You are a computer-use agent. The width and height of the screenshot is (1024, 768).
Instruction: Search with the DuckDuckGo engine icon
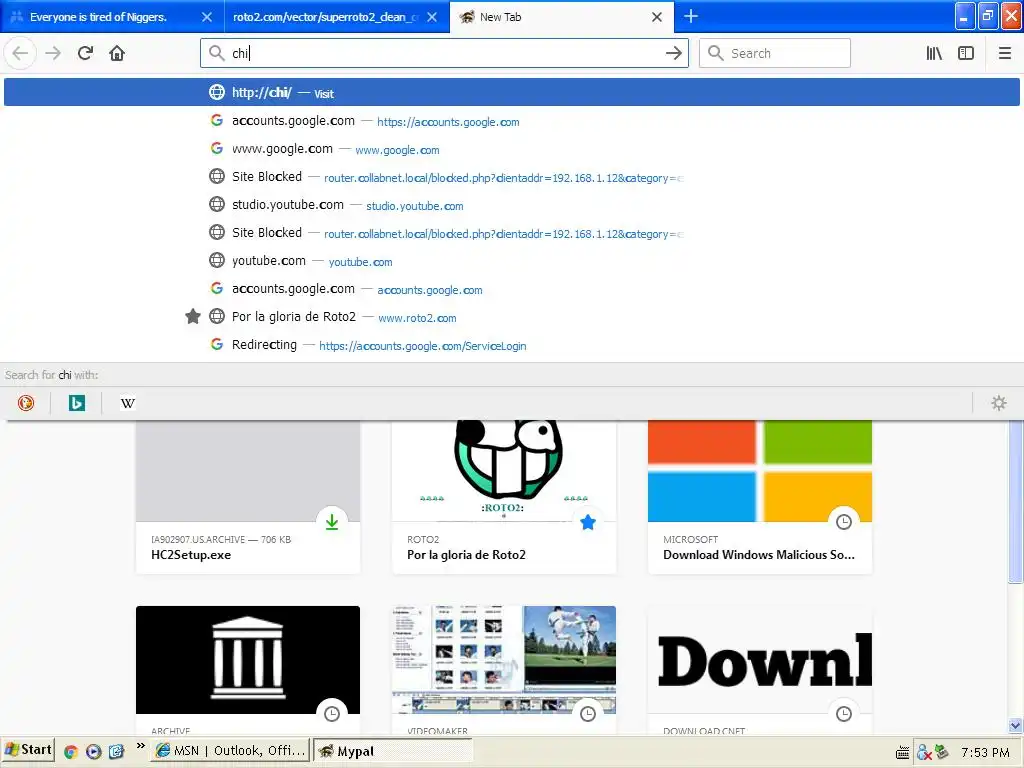point(26,403)
